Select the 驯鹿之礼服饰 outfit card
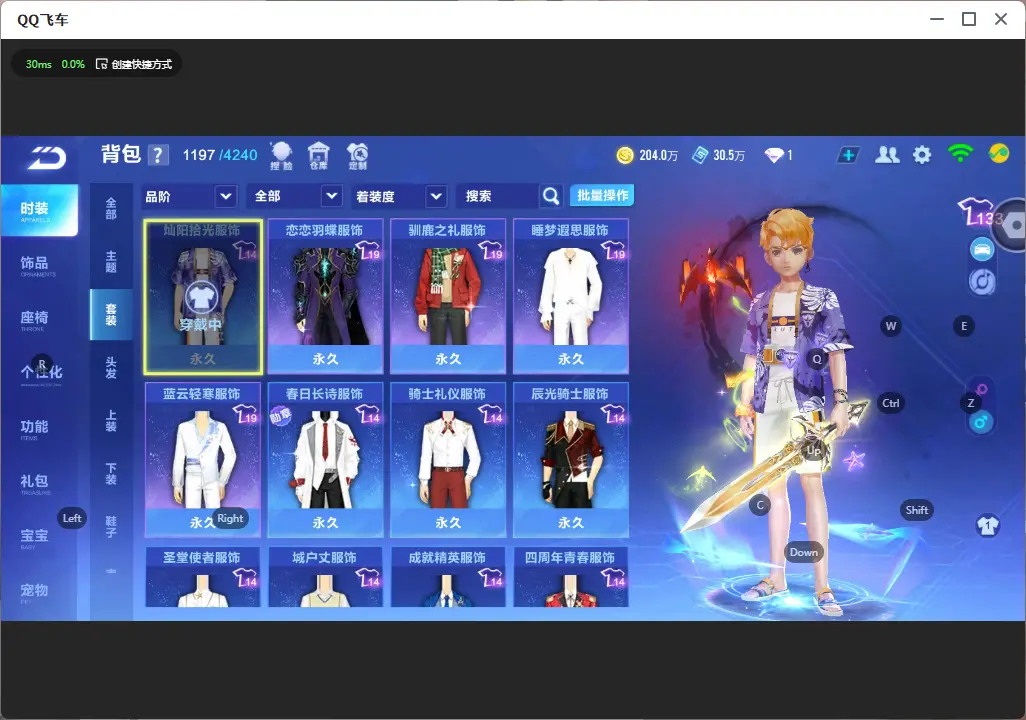This screenshot has height=720, width=1026. pyautogui.click(x=448, y=297)
